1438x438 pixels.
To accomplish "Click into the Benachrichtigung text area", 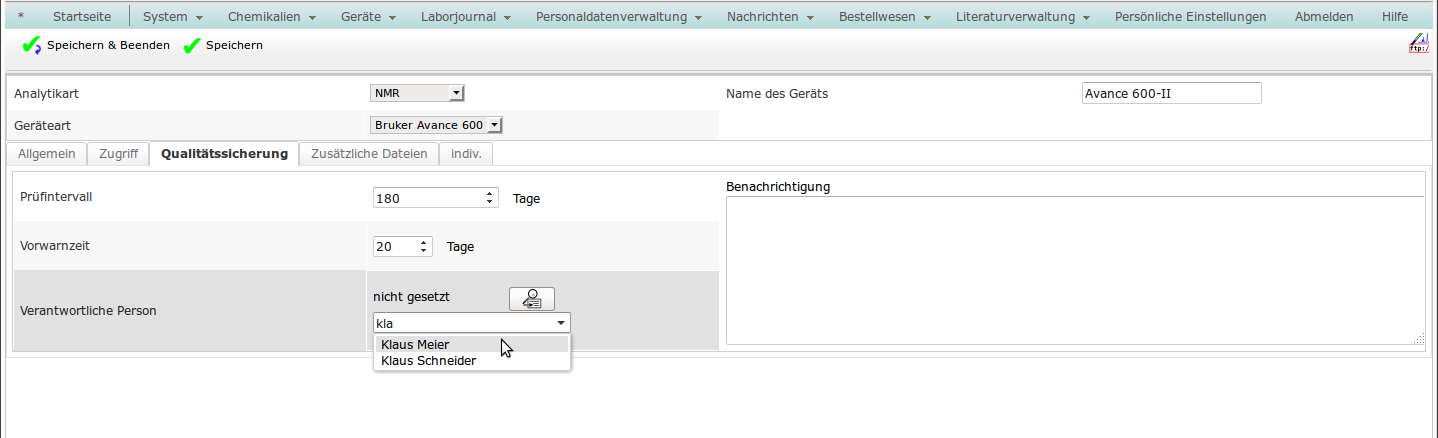I will (1074, 270).
